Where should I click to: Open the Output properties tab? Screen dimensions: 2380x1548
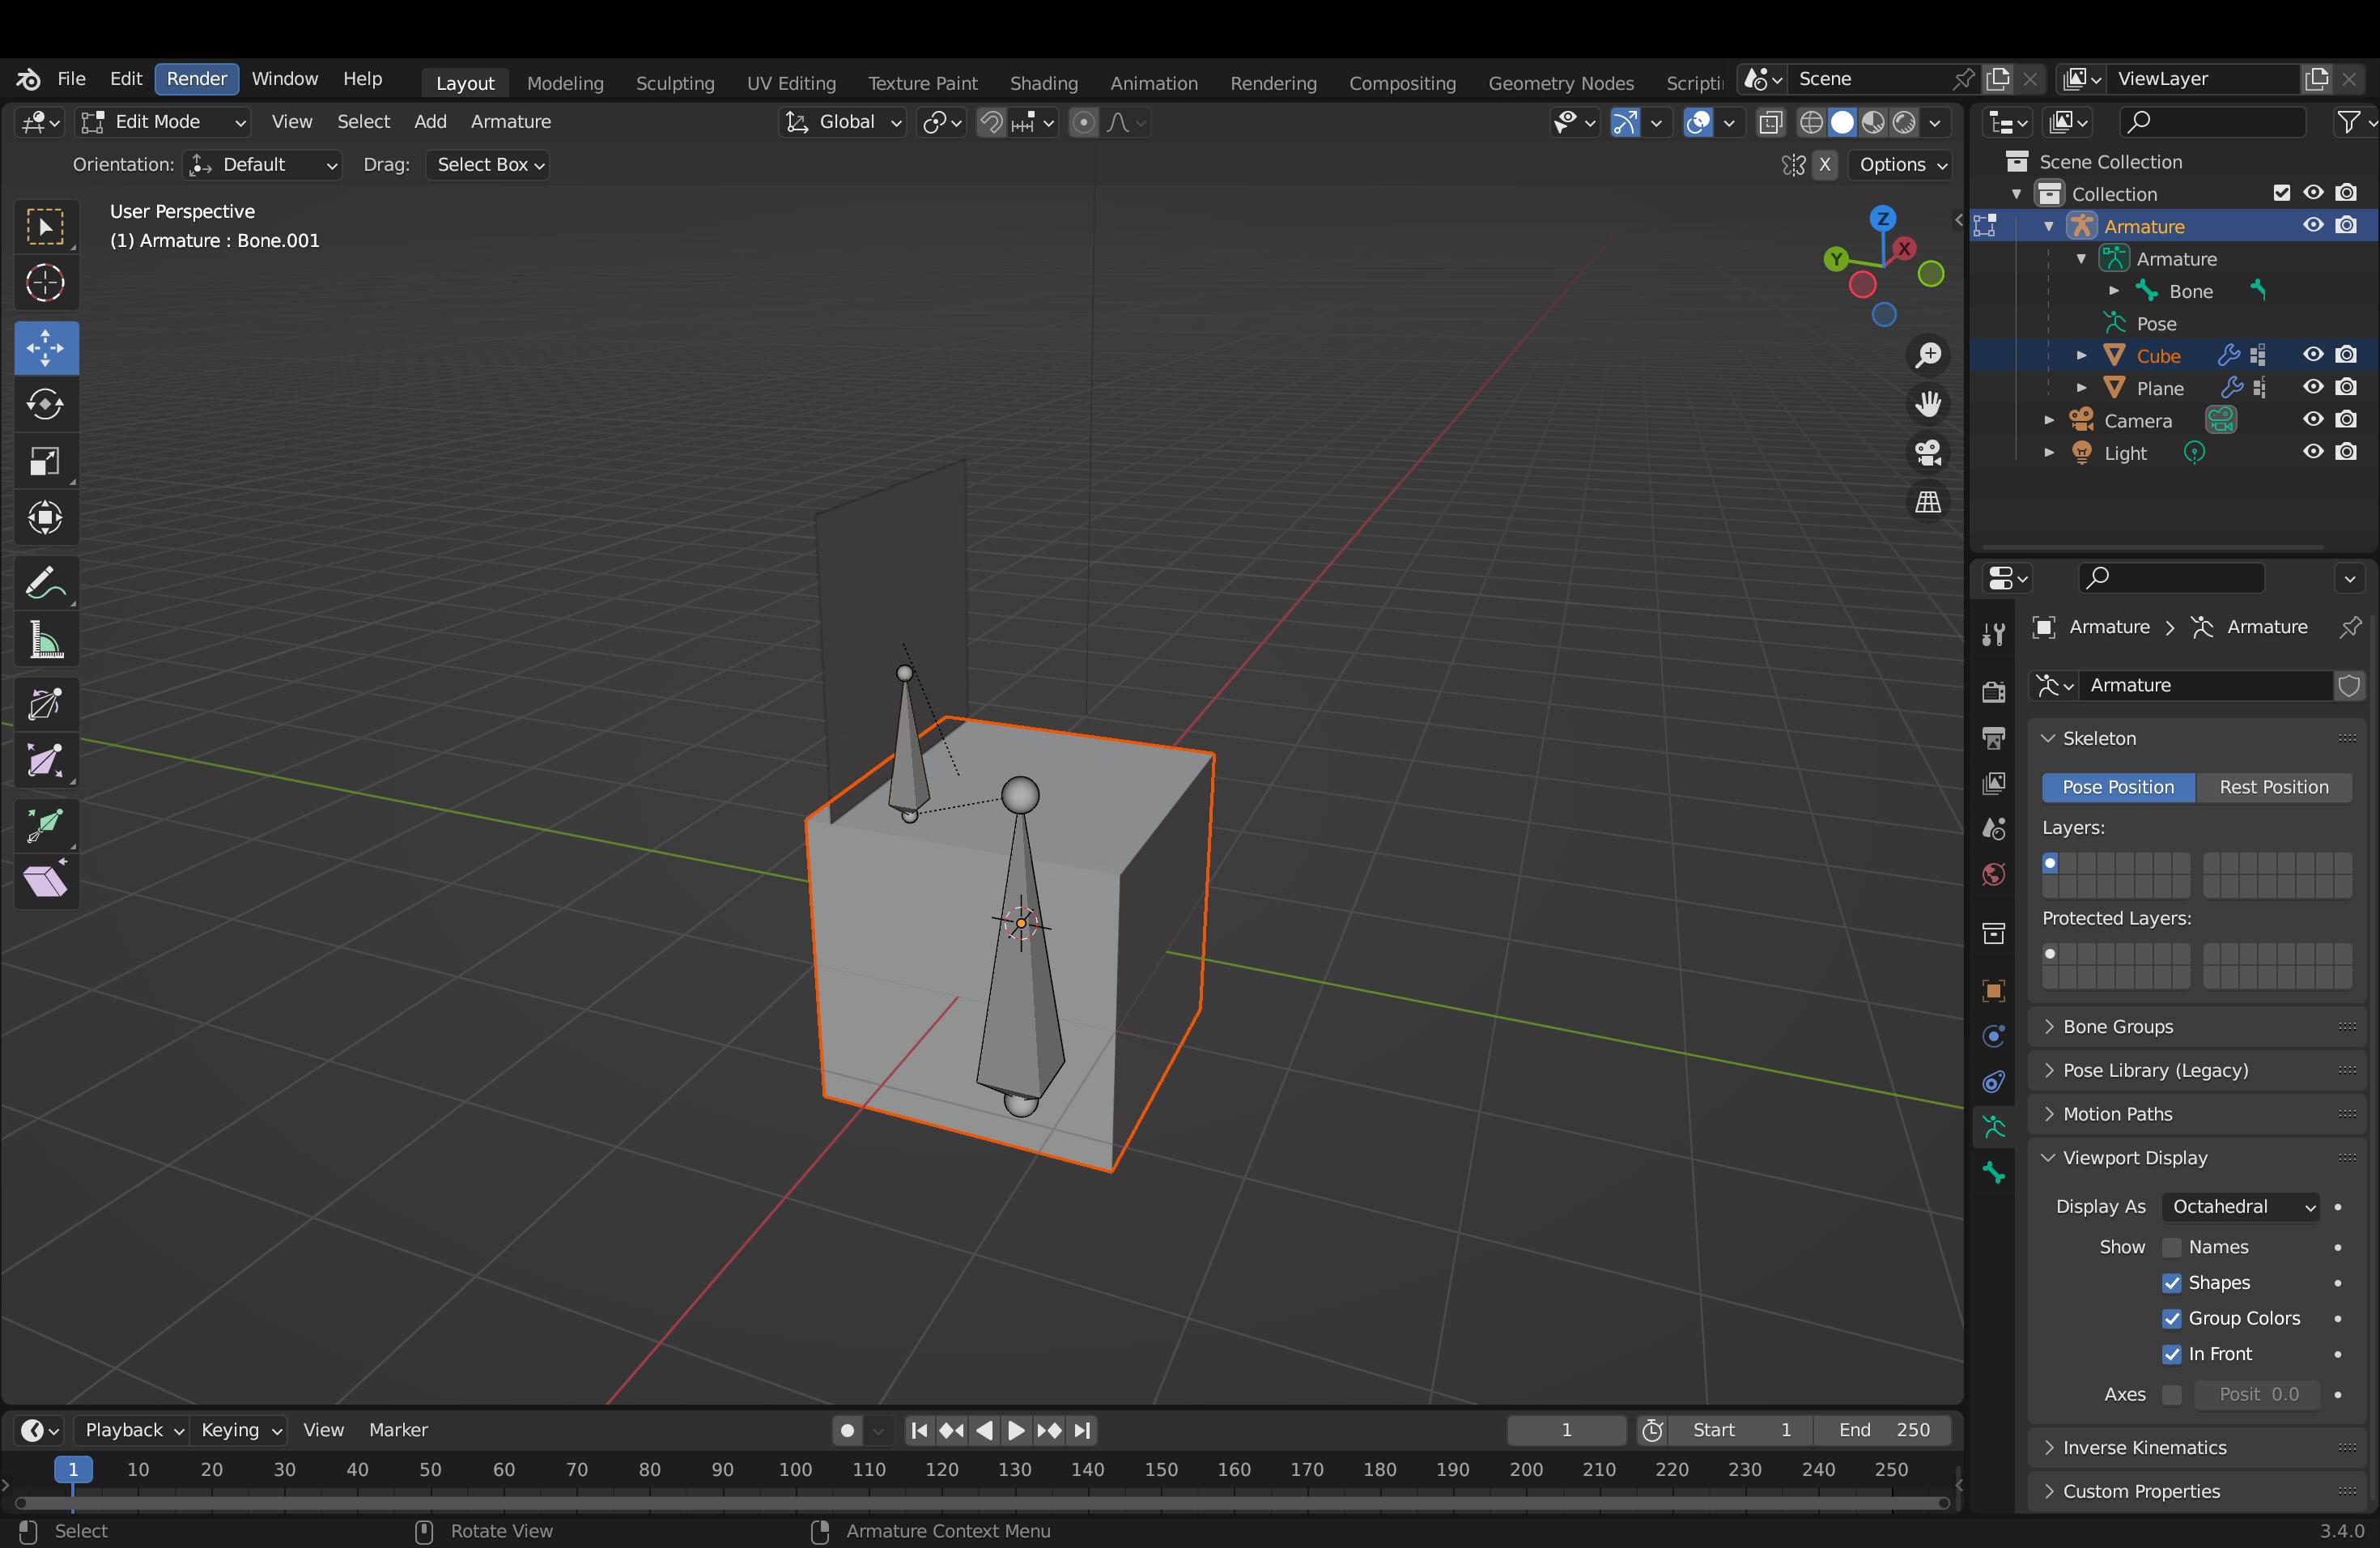[x=1994, y=738]
